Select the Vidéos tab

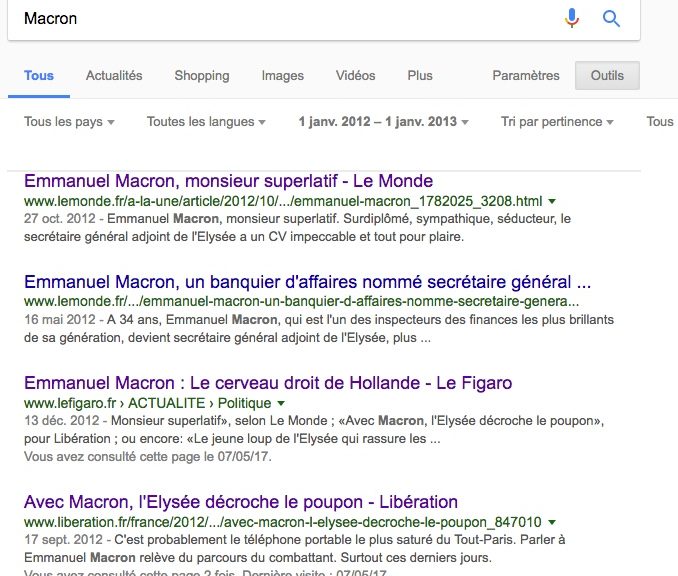(356, 76)
